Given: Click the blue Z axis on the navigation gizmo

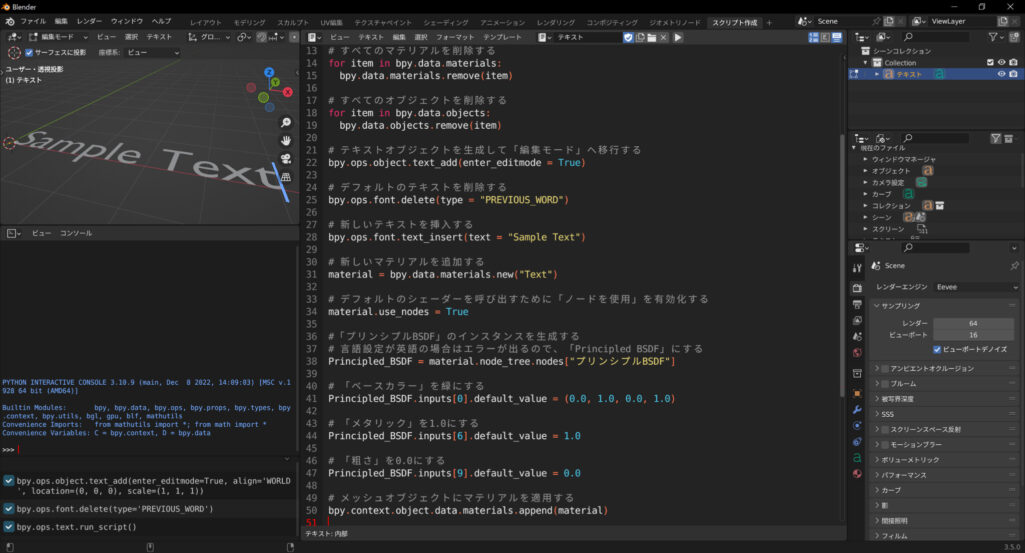Looking at the screenshot, I should coord(269,72).
